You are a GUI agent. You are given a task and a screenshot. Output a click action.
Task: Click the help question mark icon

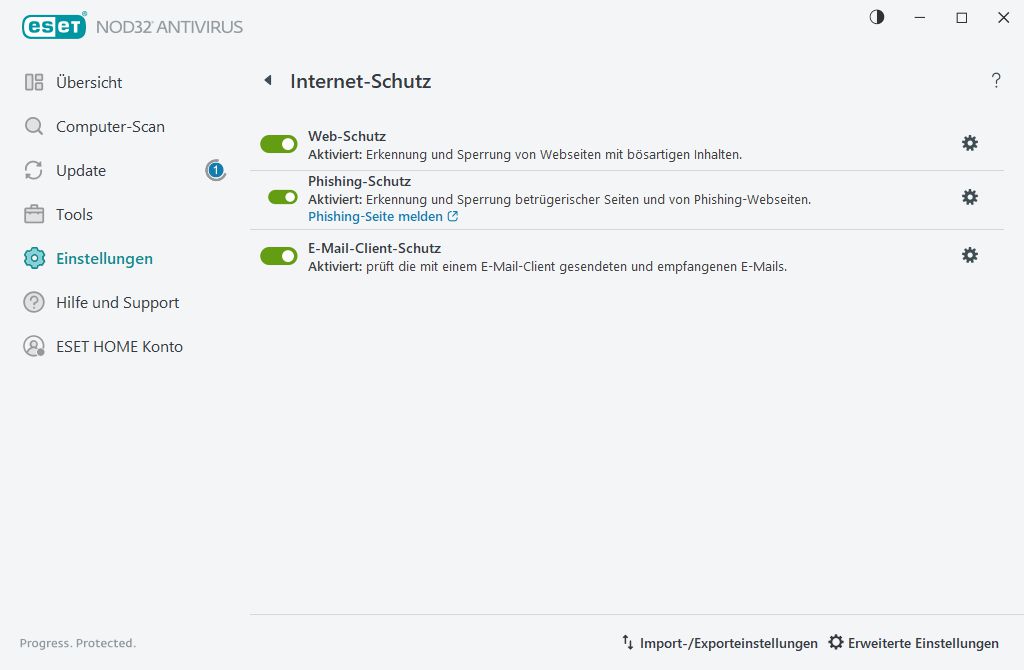[996, 81]
